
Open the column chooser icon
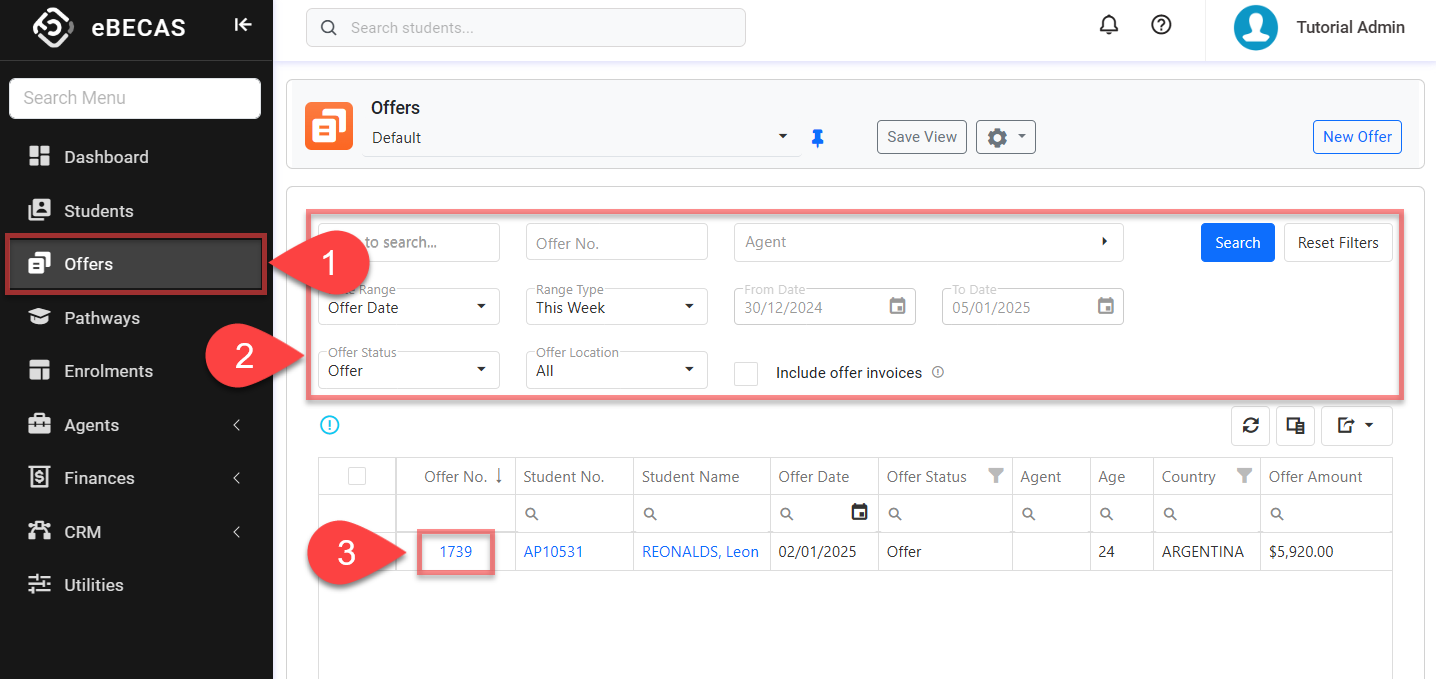point(1295,426)
